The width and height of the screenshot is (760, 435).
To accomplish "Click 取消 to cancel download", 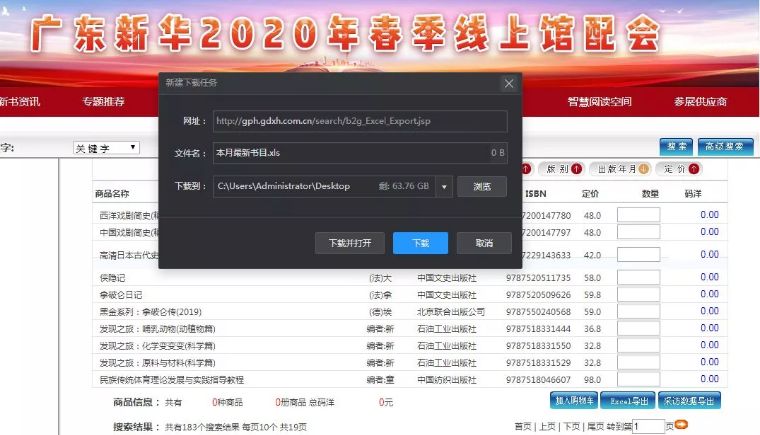I will click(484, 243).
